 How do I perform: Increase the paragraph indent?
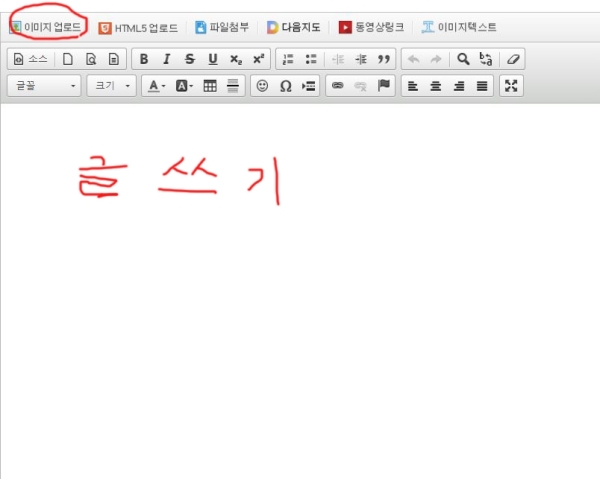pyautogui.click(x=361, y=59)
